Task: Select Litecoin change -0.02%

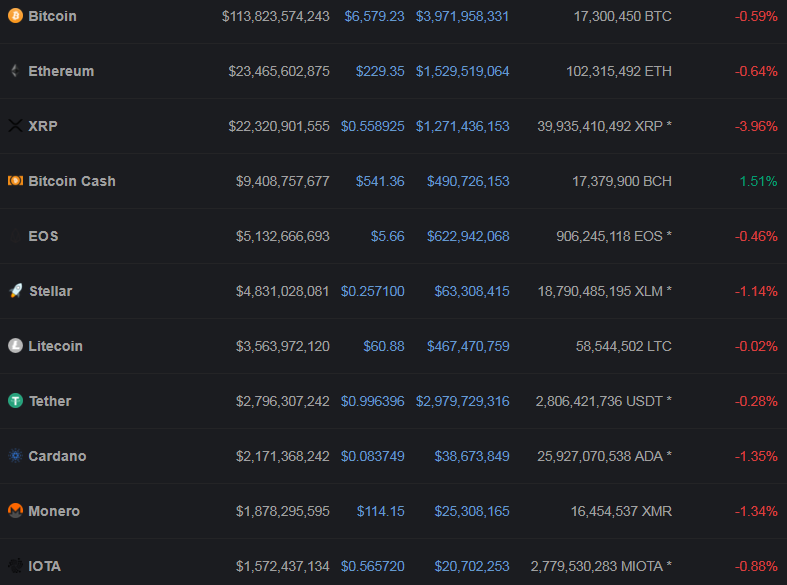Action: 756,346
